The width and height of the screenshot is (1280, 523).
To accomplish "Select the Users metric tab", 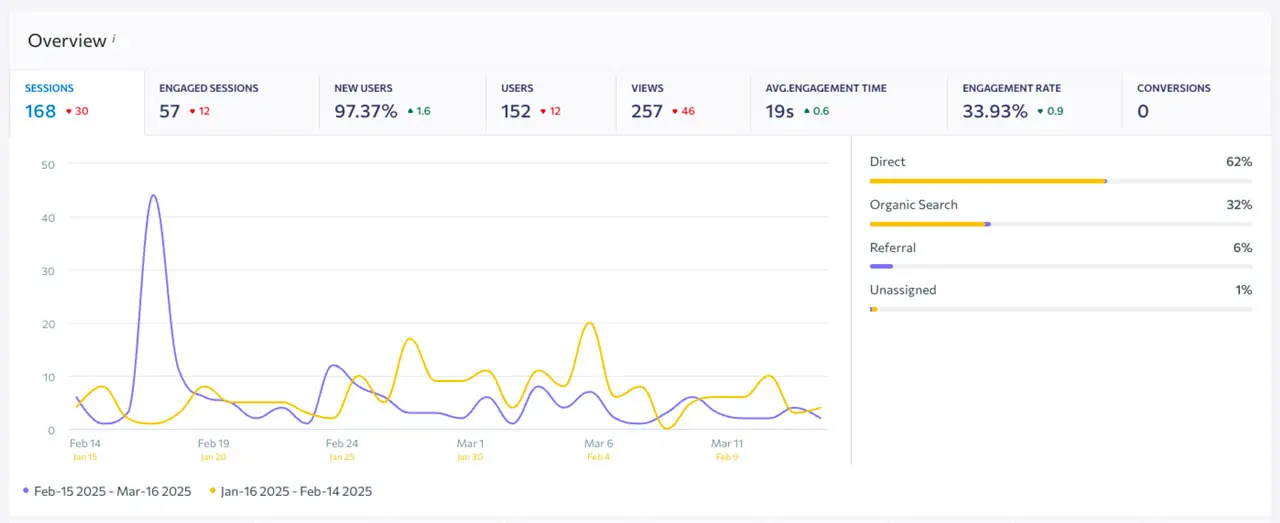I will click(550, 102).
